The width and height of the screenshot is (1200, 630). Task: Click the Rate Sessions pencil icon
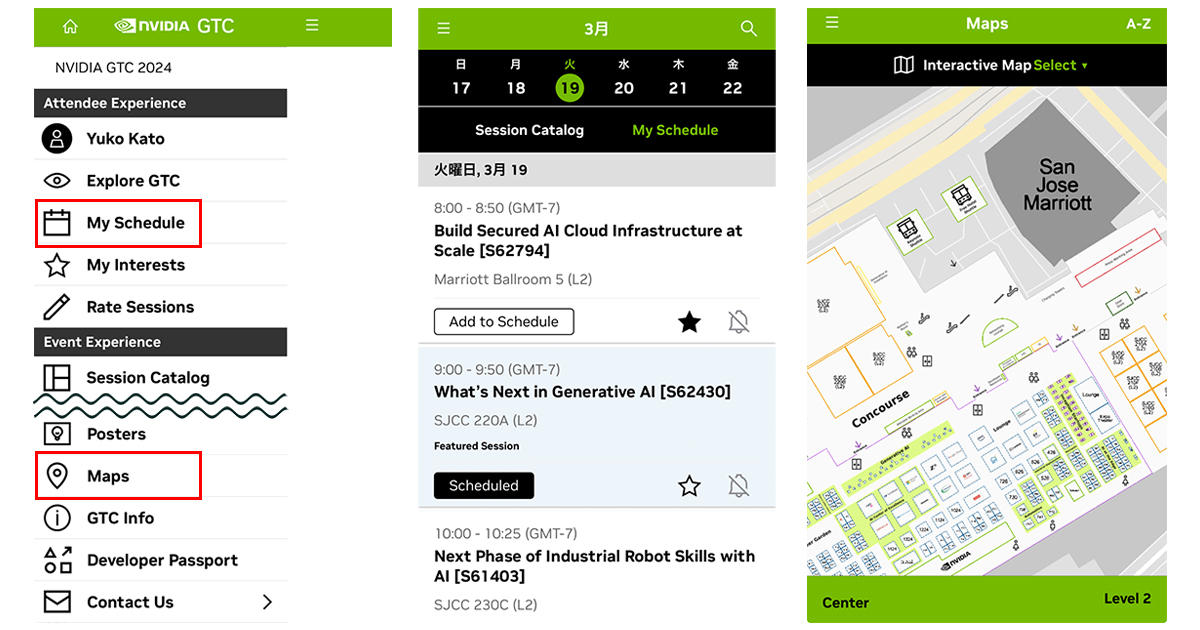click(x=57, y=307)
